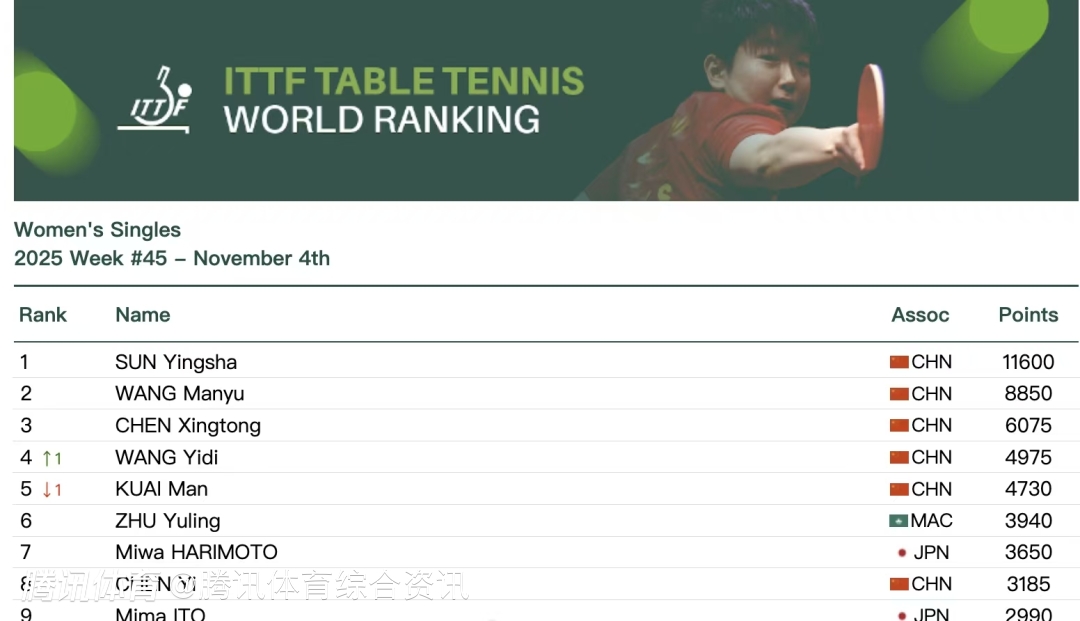Select ZHU Yuling player name
The width and height of the screenshot is (1080, 621).
click(168, 521)
